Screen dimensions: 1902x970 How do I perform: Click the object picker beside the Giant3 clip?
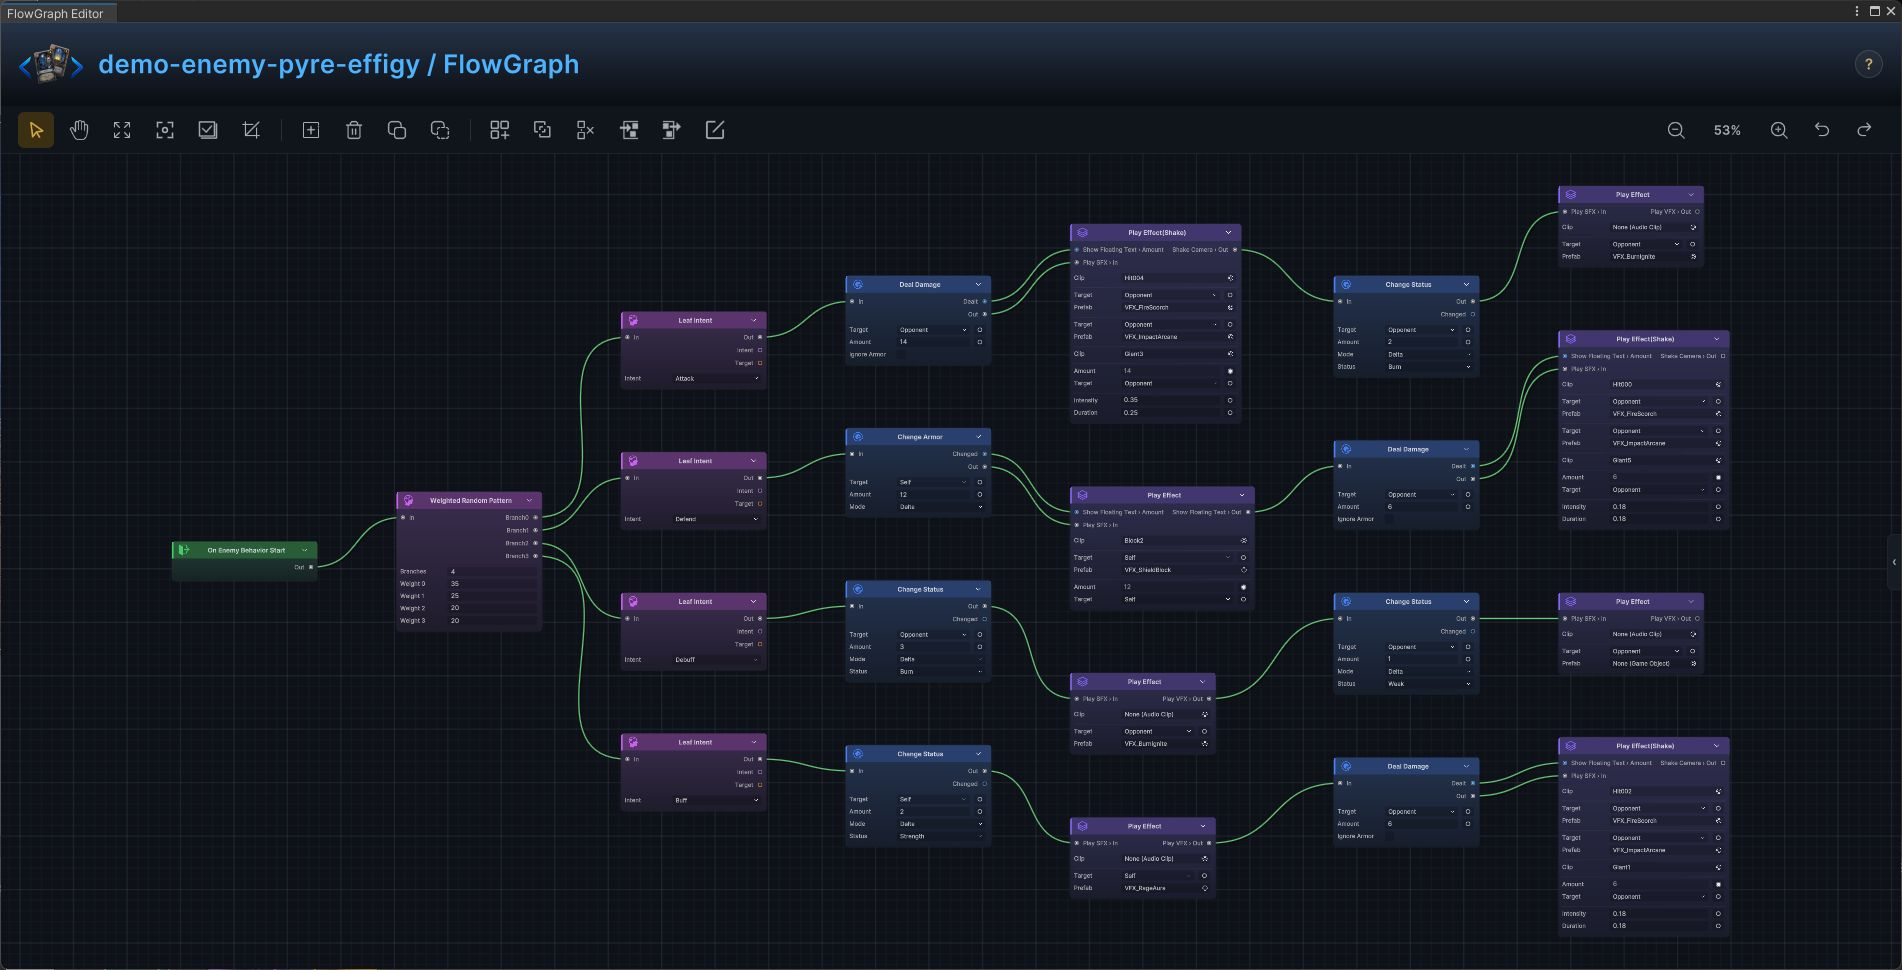[1230, 354]
